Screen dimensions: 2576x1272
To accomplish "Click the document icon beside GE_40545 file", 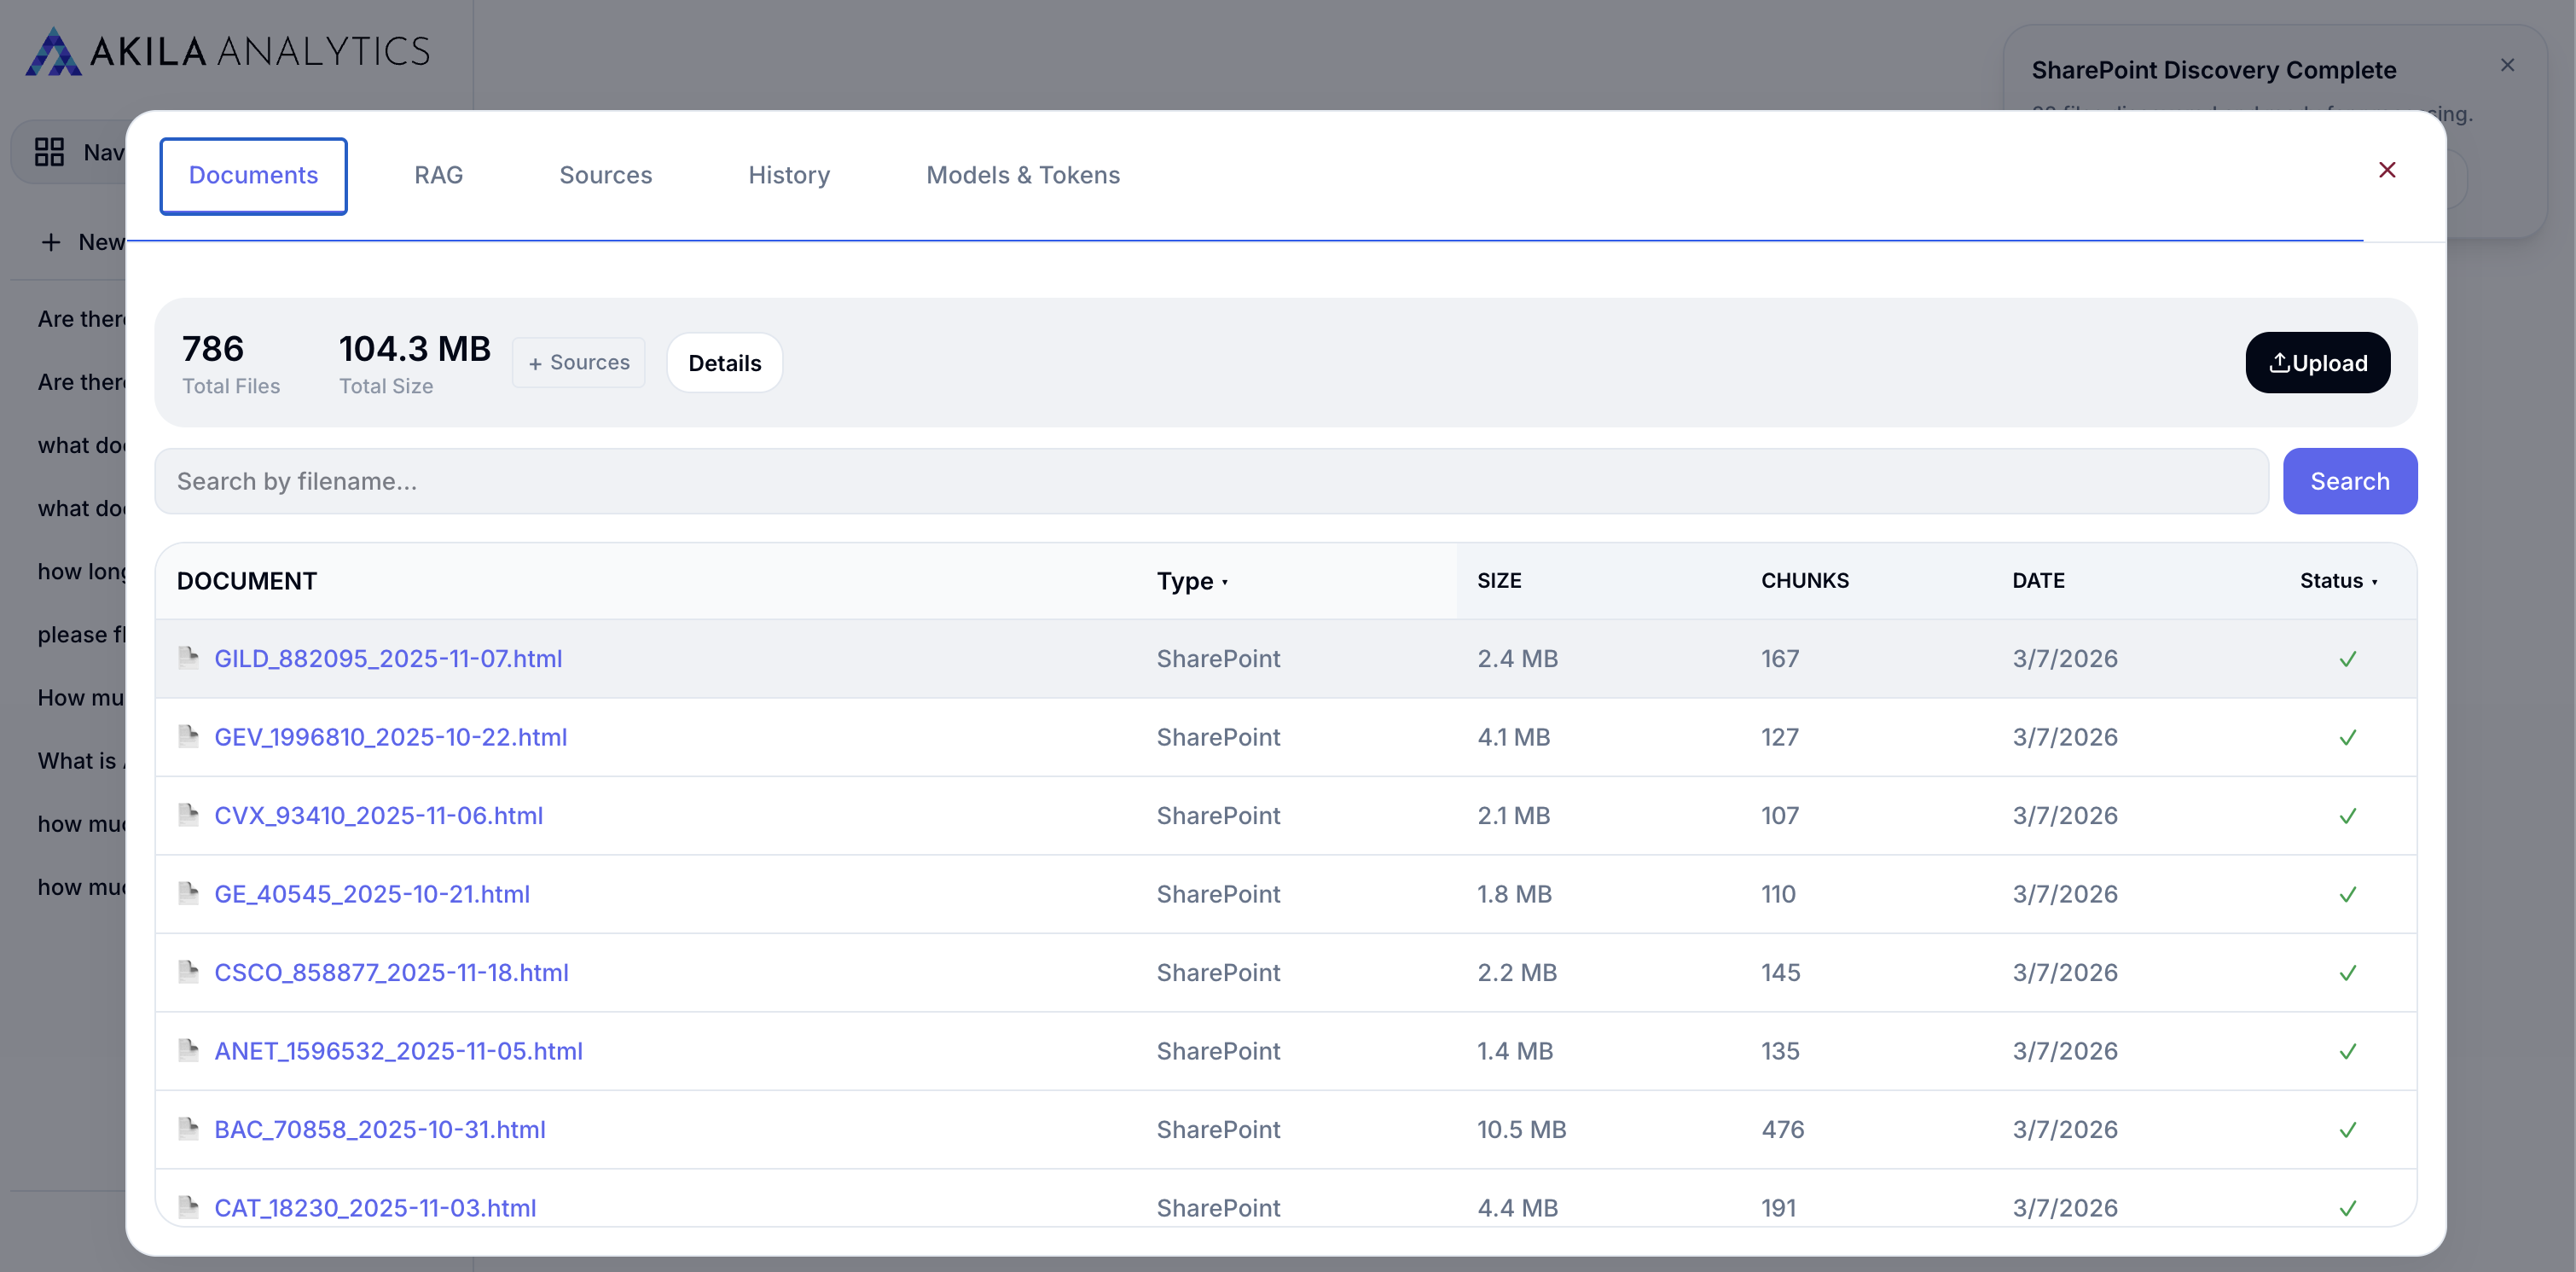I will [x=190, y=893].
